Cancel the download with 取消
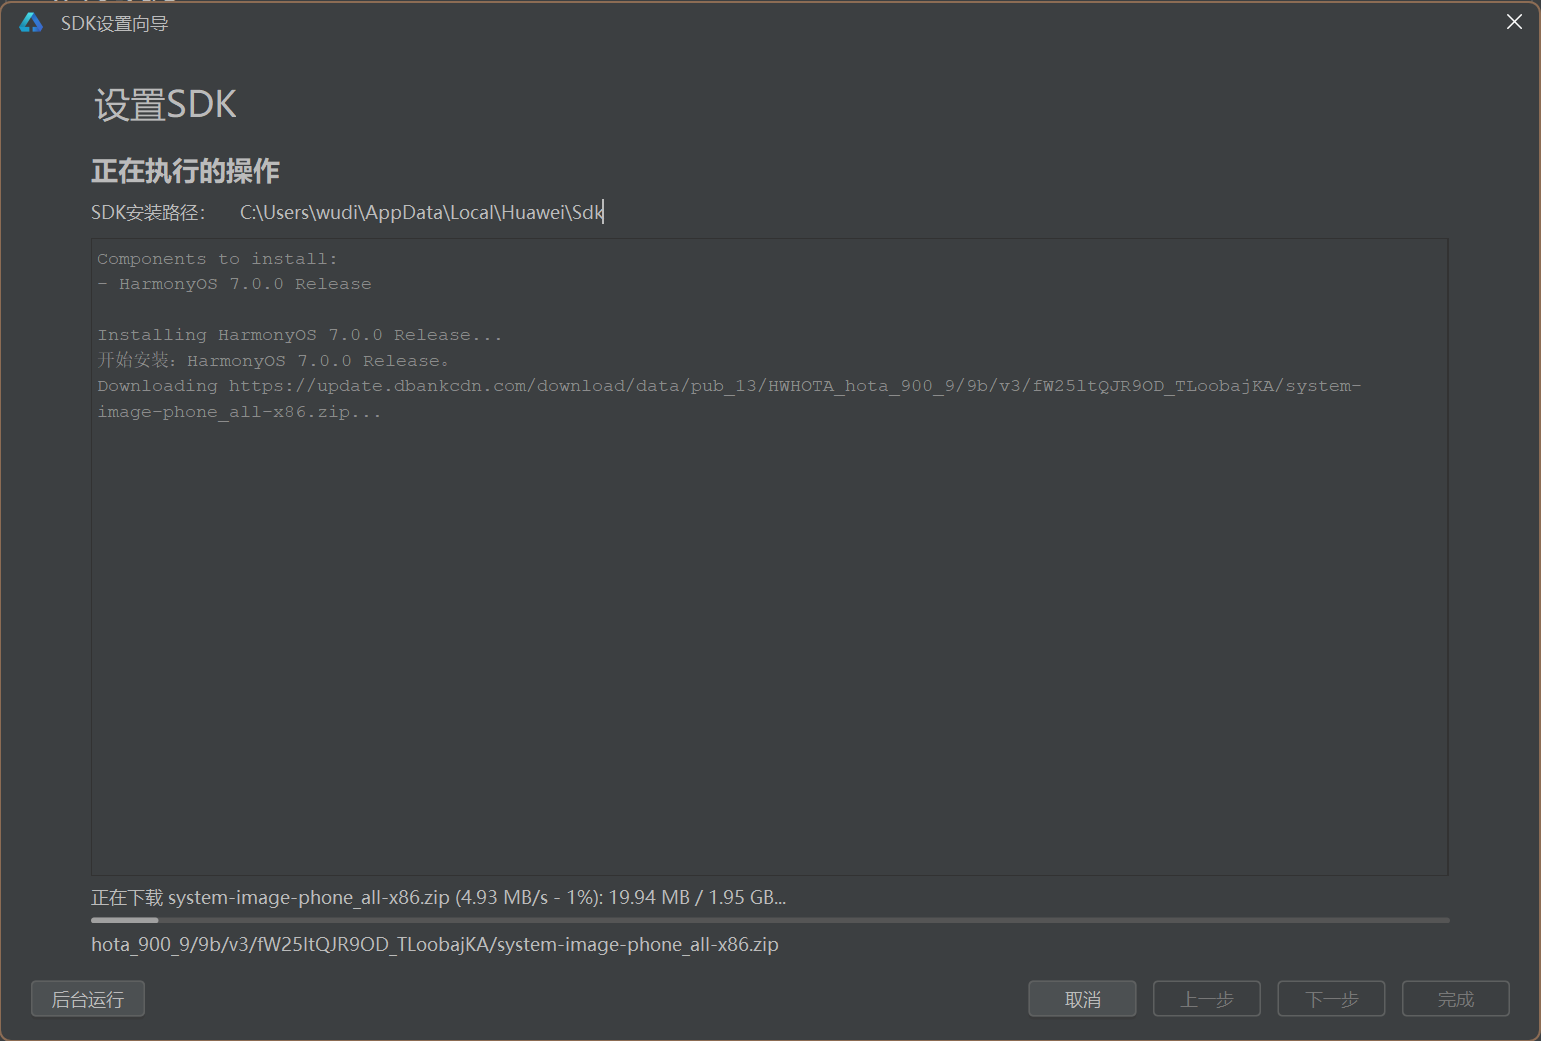Screen dimensions: 1541x1041 tap(1082, 999)
